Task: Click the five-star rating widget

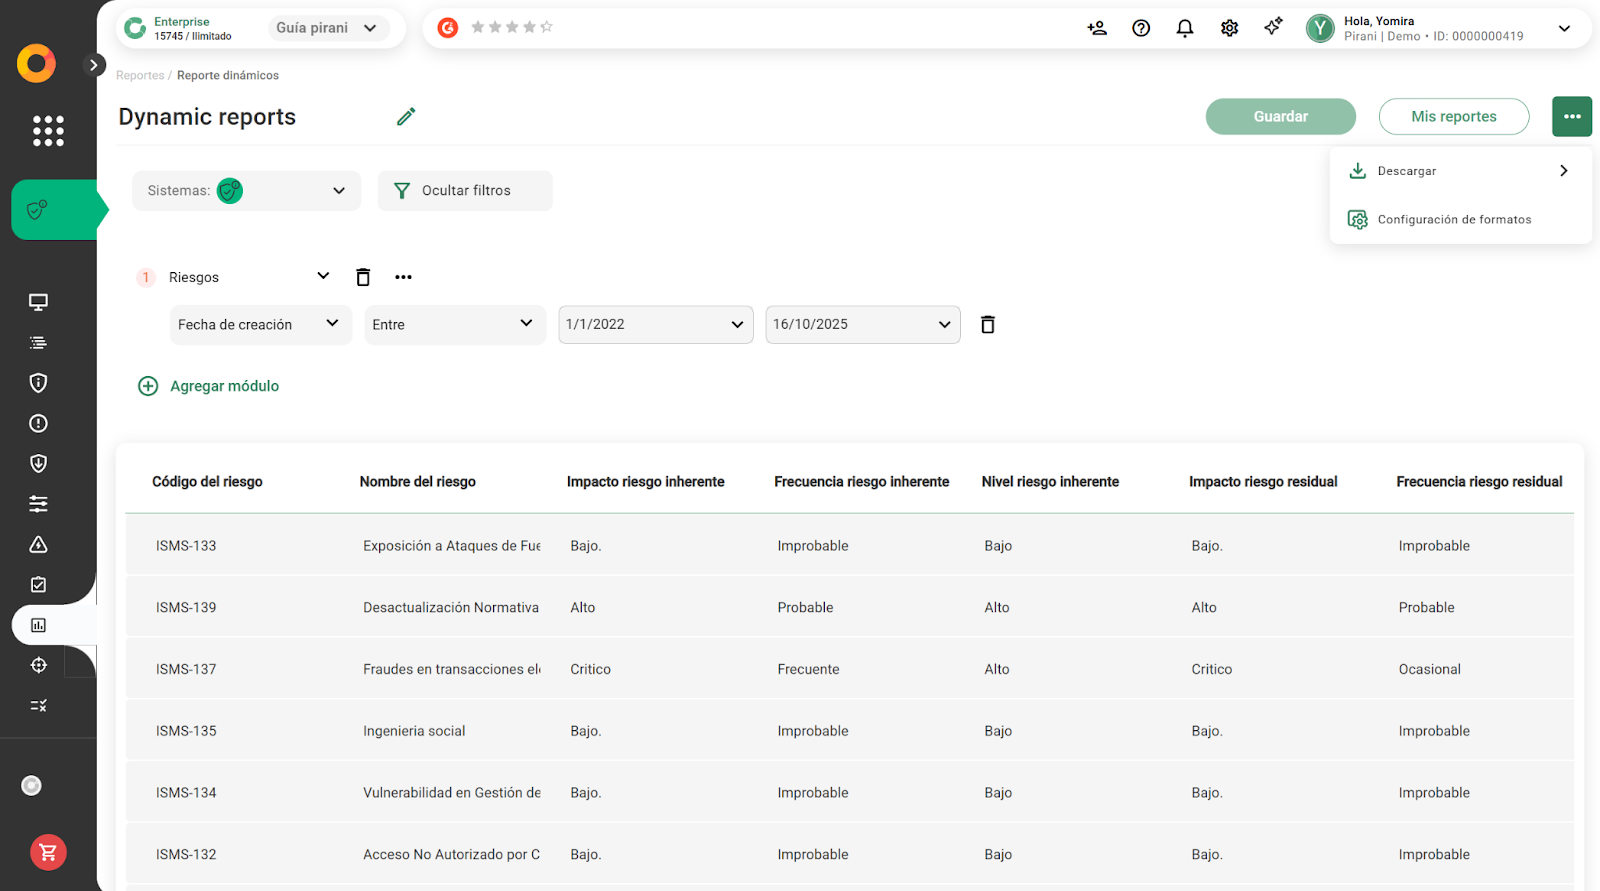Action: click(512, 28)
